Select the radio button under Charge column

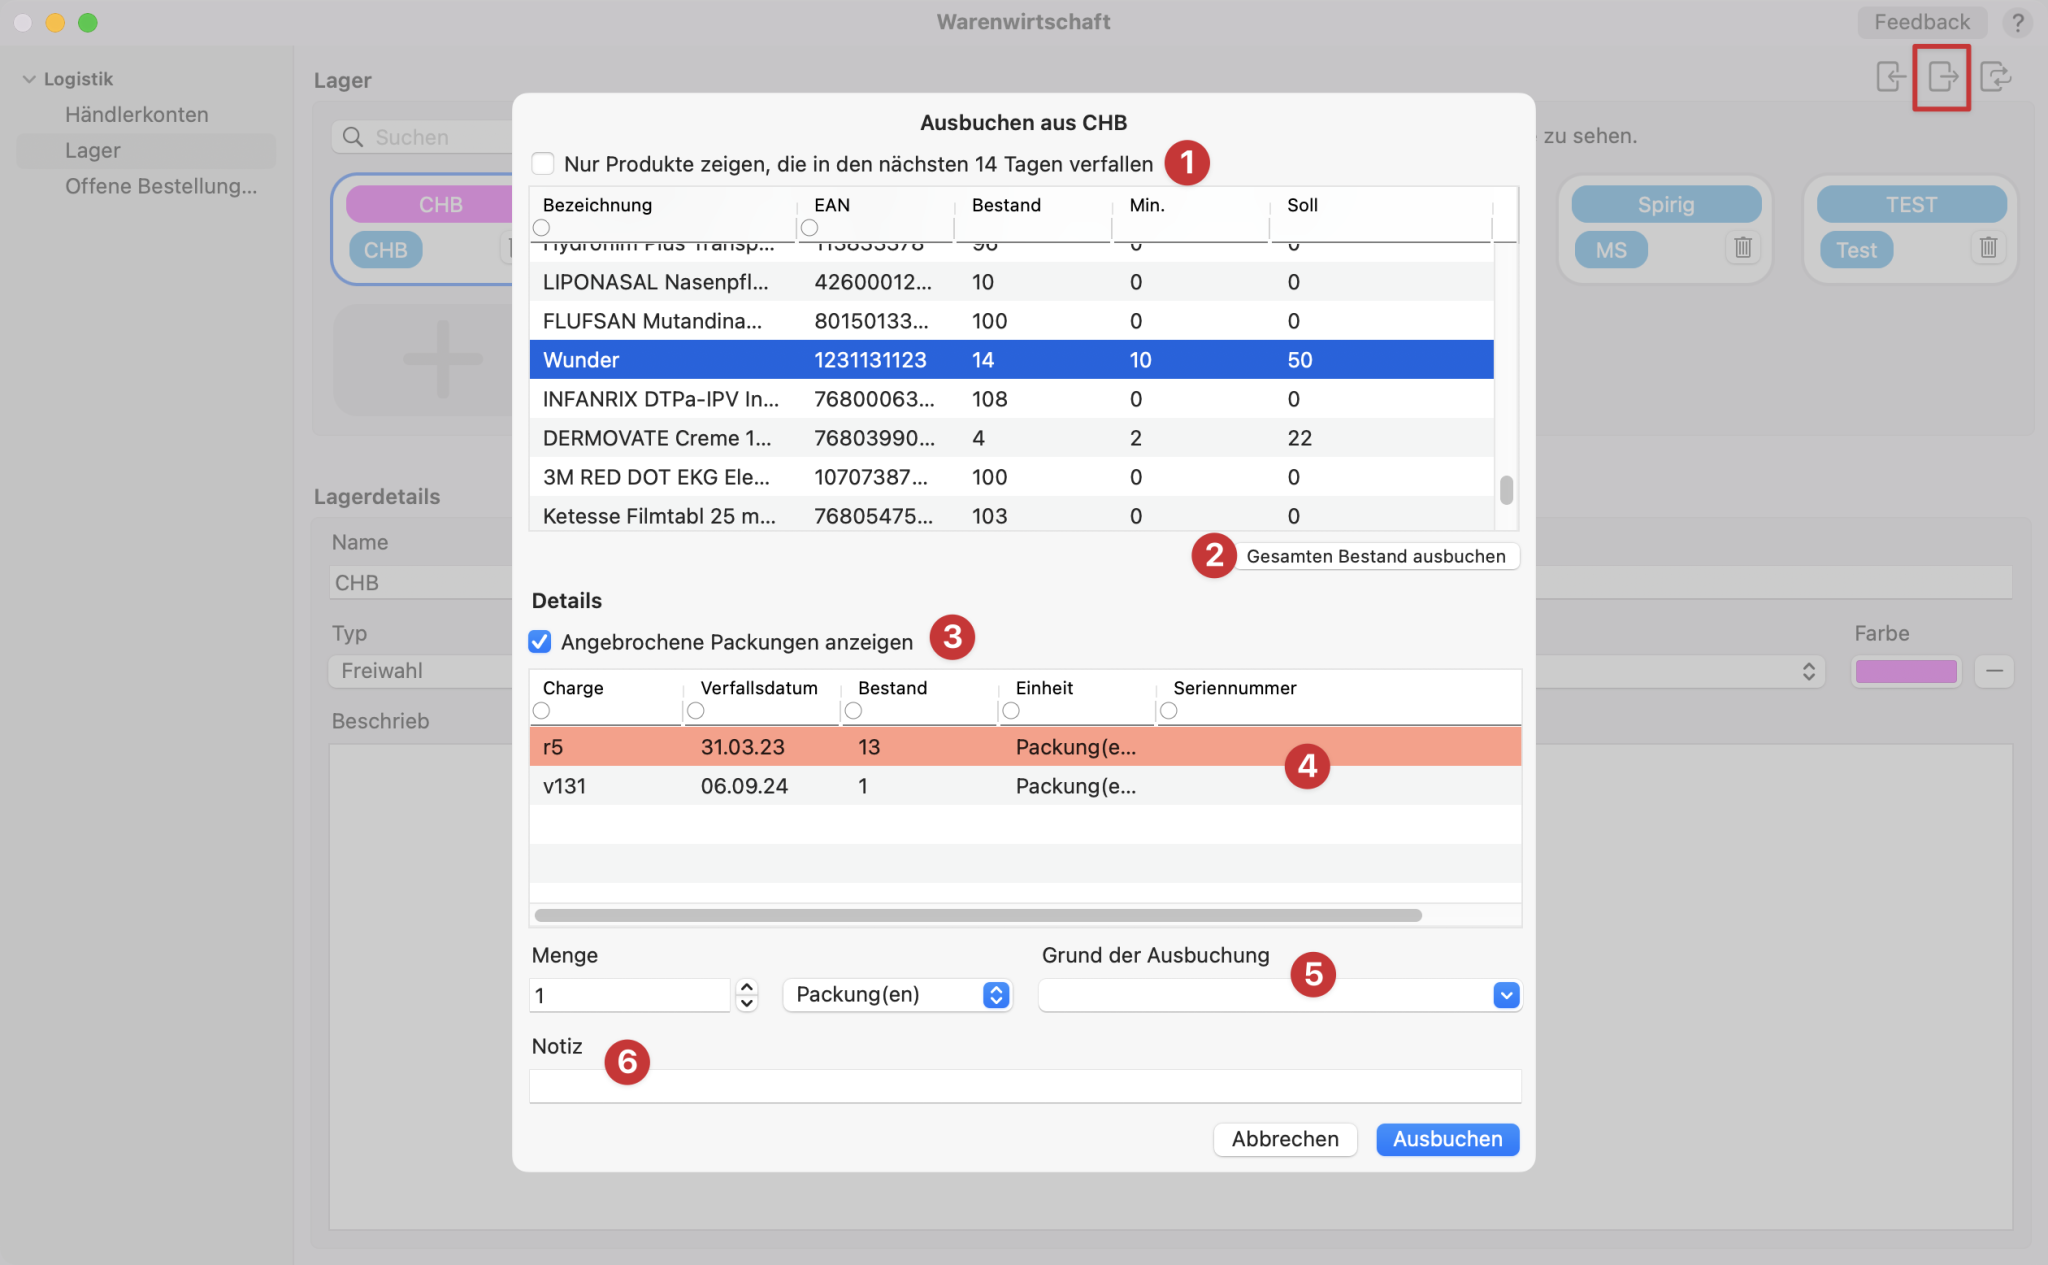(544, 711)
